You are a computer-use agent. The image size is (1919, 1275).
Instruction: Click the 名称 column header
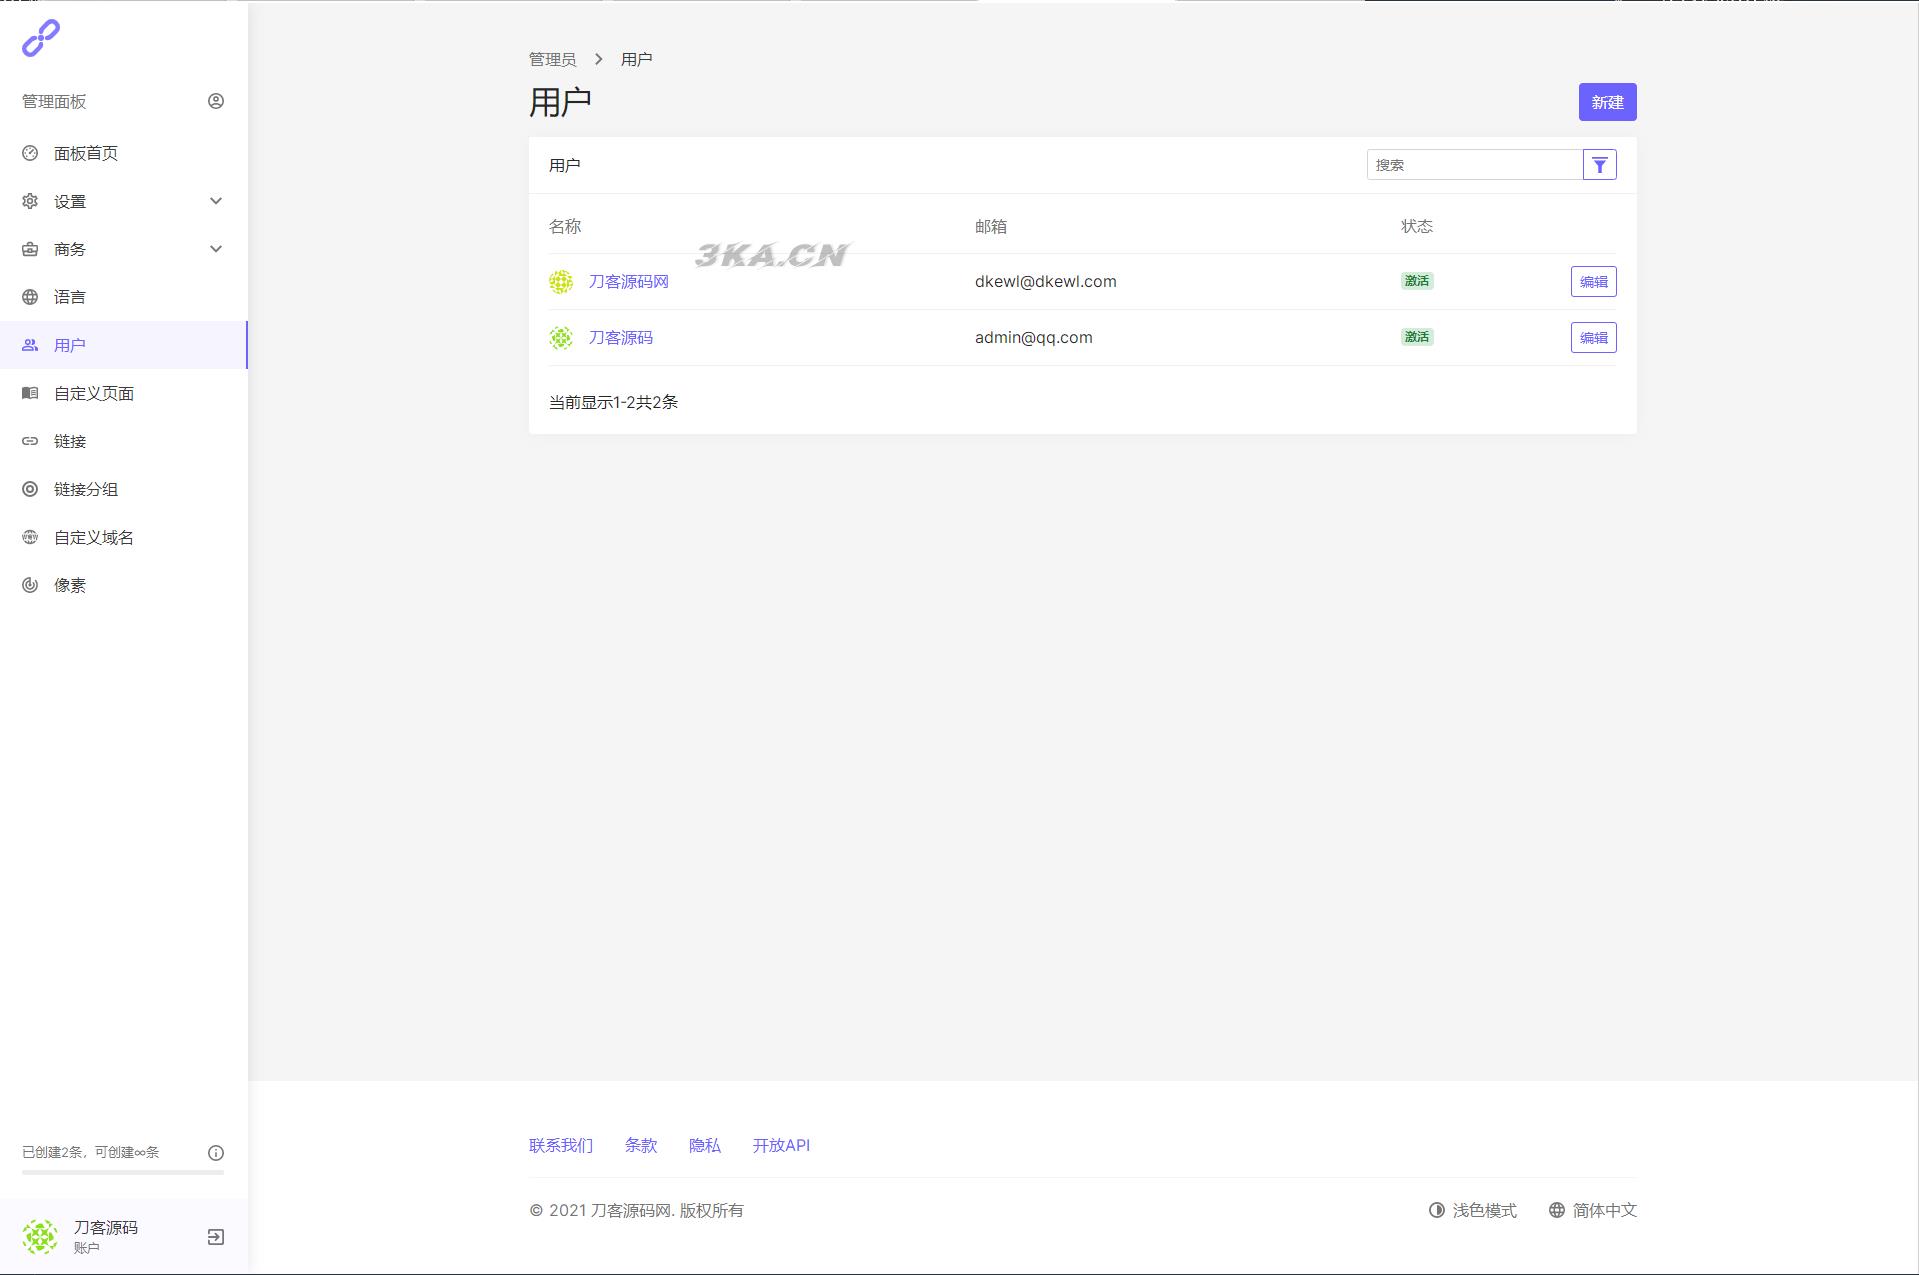point(565,226)
